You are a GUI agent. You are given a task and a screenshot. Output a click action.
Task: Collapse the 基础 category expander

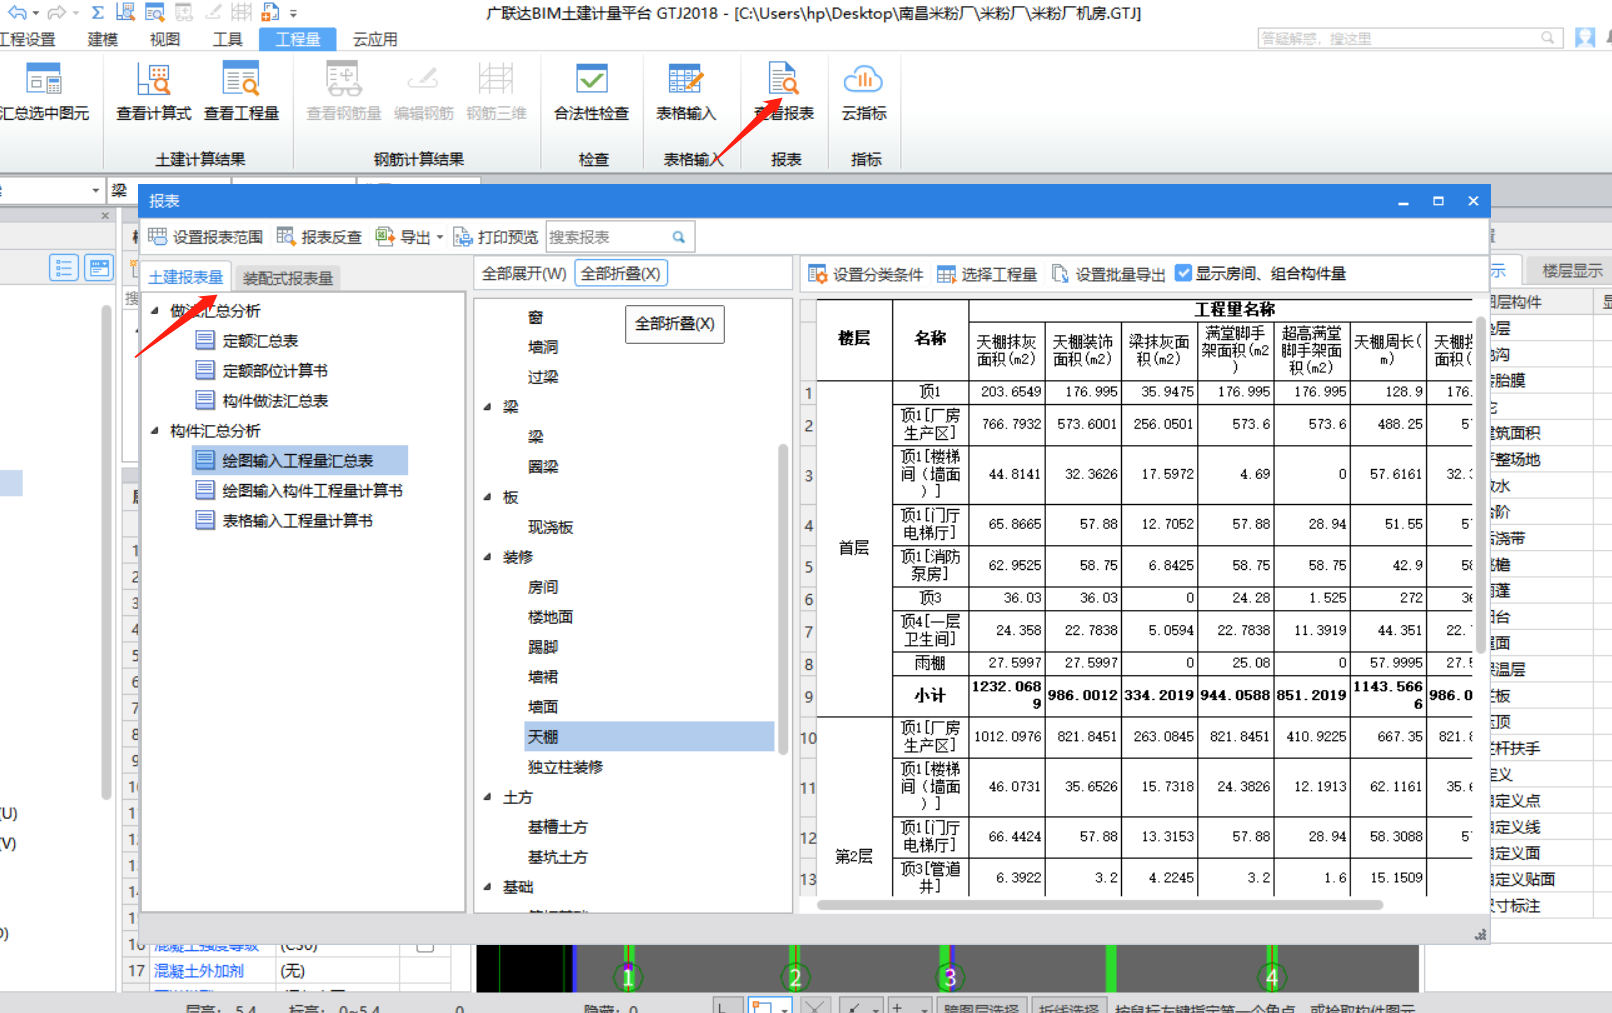488,887
